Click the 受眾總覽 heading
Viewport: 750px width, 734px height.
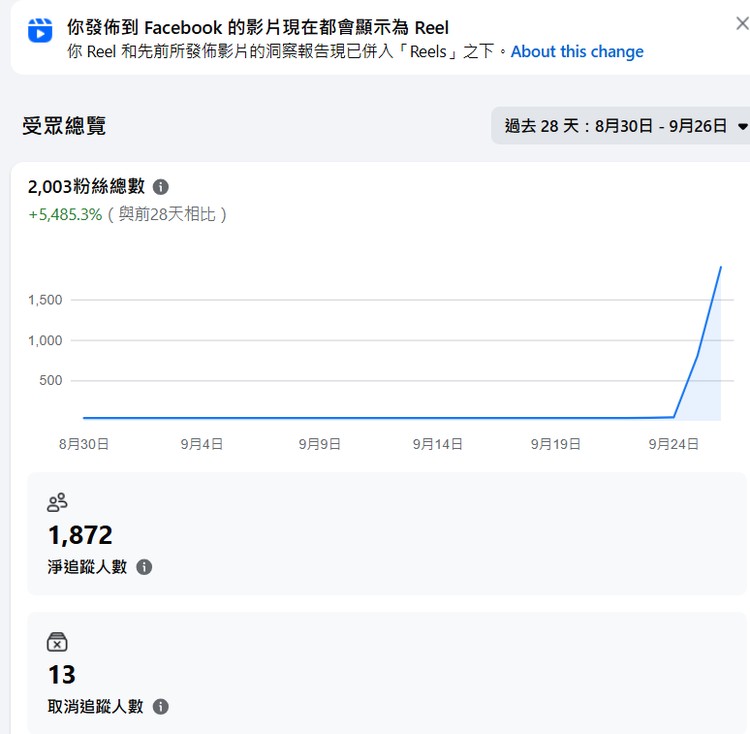click(64, 126)
